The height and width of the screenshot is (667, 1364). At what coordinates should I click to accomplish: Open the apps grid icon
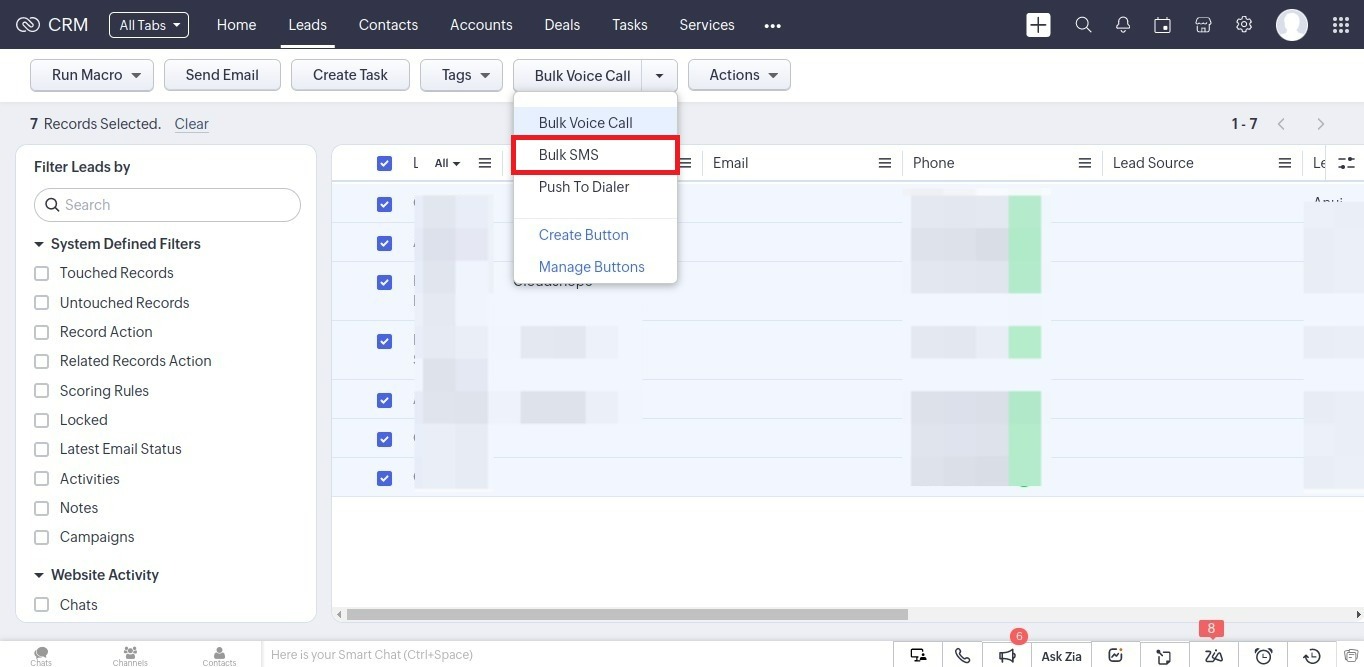1341,25
